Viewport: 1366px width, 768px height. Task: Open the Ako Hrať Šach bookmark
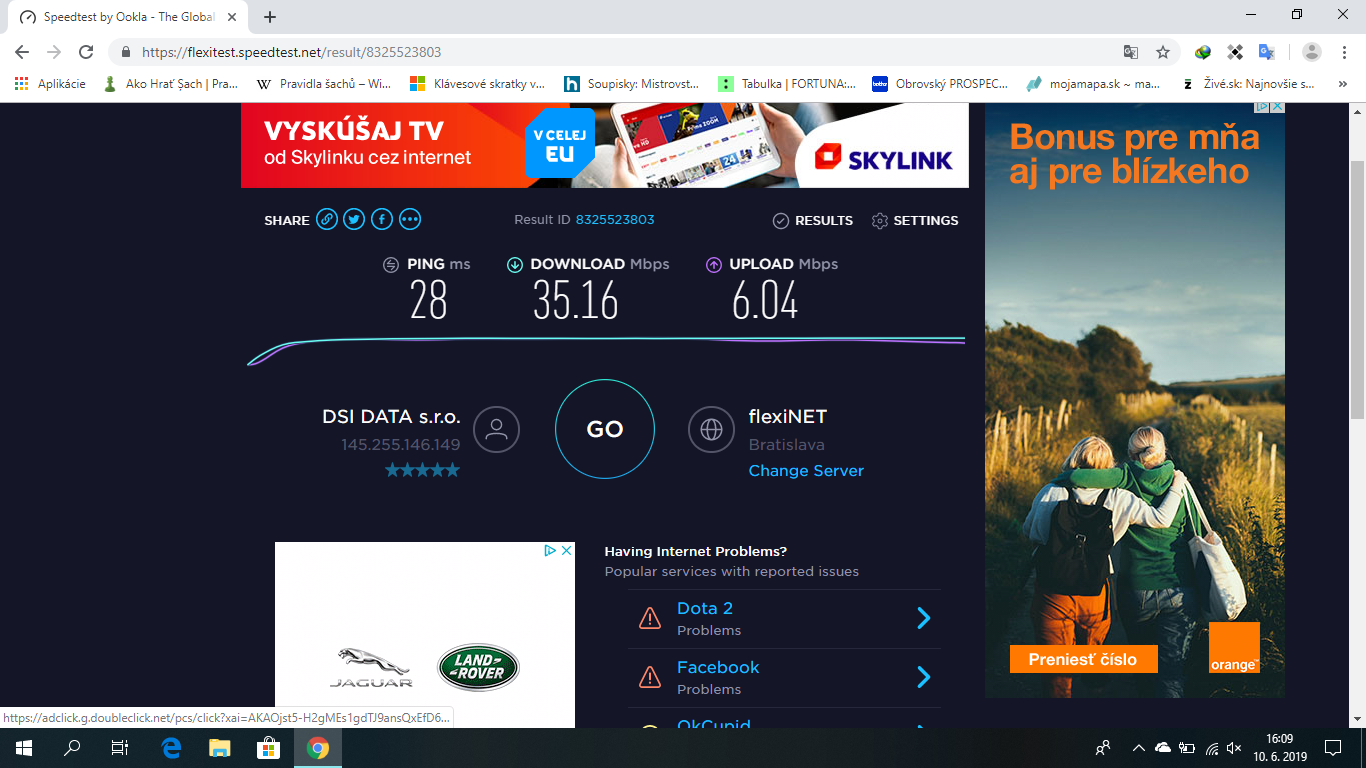171,84
